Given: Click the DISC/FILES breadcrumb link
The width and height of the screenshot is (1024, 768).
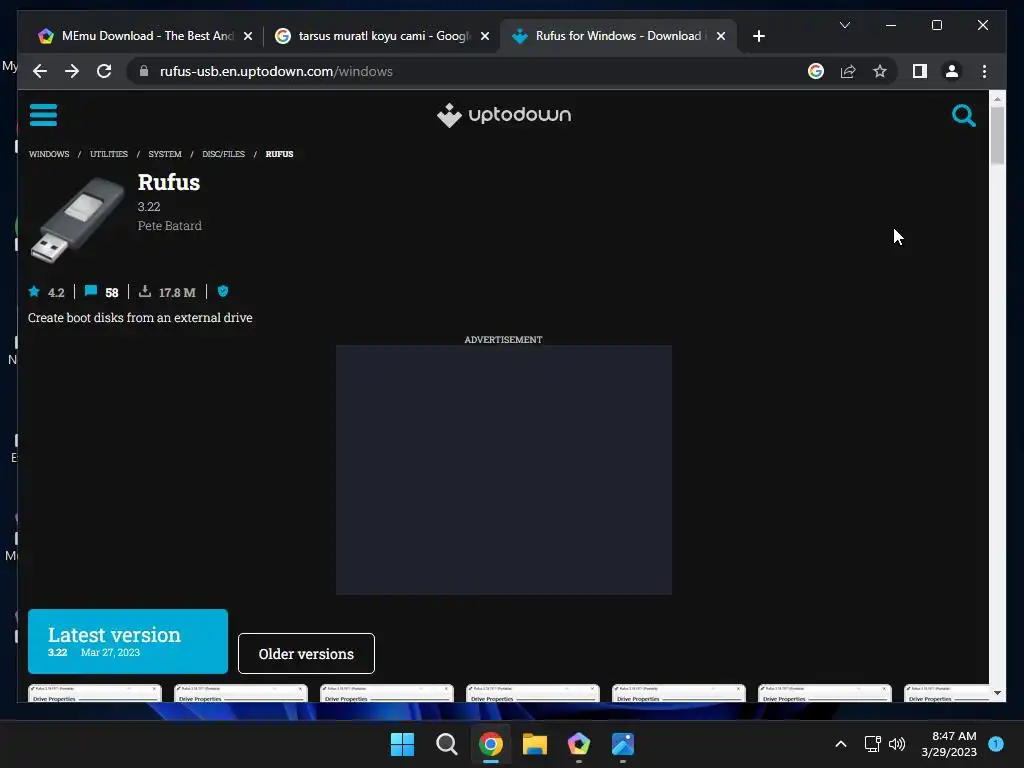Looking at the screenshot, I should [223, 154].
